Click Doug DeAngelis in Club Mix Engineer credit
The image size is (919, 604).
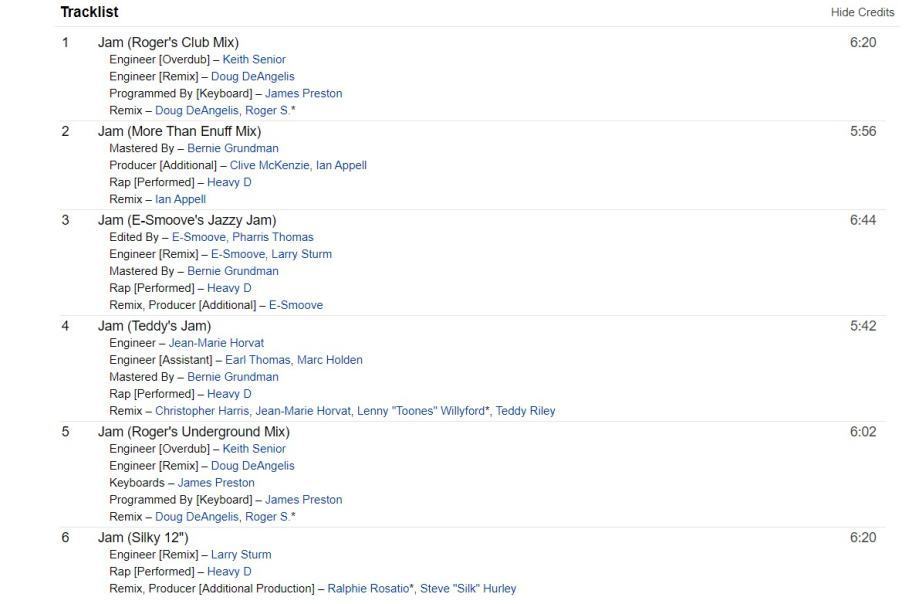click(x=252, y=76)
